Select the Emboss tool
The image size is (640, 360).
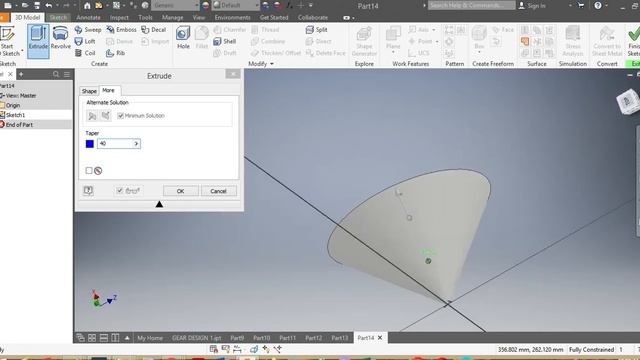[x=121, y=29]
